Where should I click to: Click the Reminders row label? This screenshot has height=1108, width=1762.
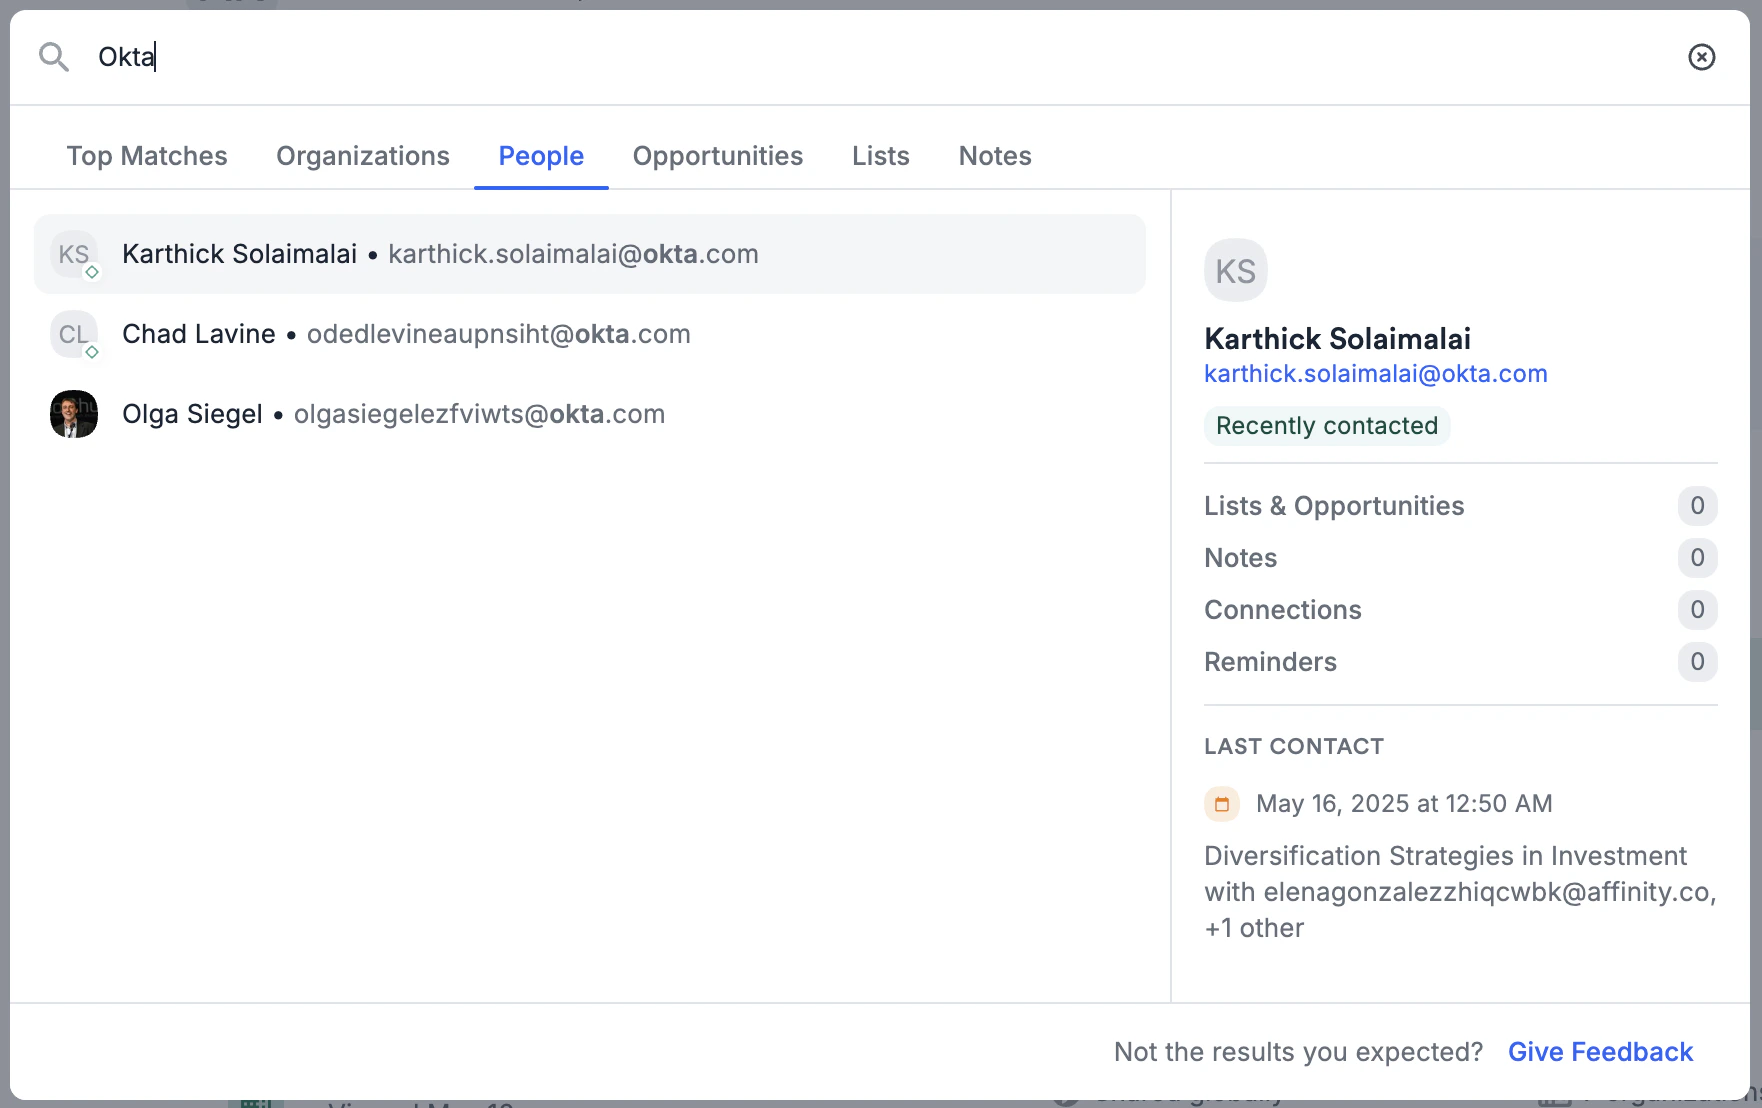1270,662
